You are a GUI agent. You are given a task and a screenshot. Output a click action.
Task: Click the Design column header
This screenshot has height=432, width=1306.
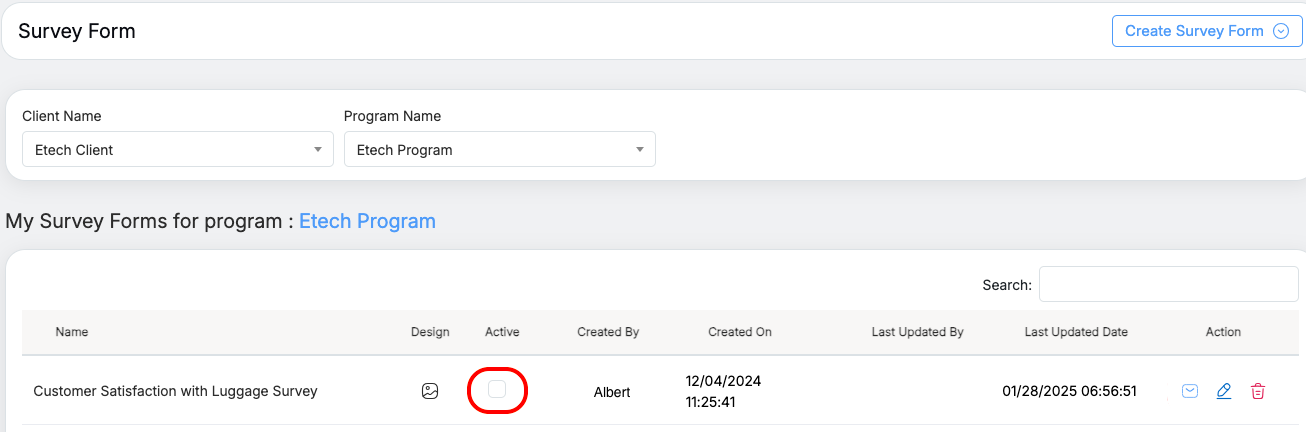click(430, 332)
